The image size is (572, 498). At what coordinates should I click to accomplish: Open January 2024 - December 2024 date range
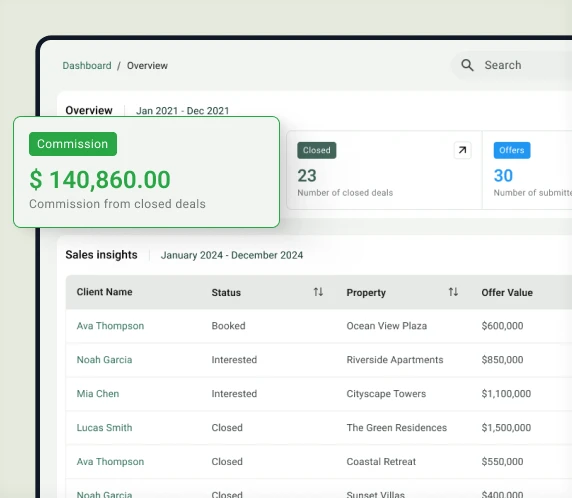(x=232, y=255)
